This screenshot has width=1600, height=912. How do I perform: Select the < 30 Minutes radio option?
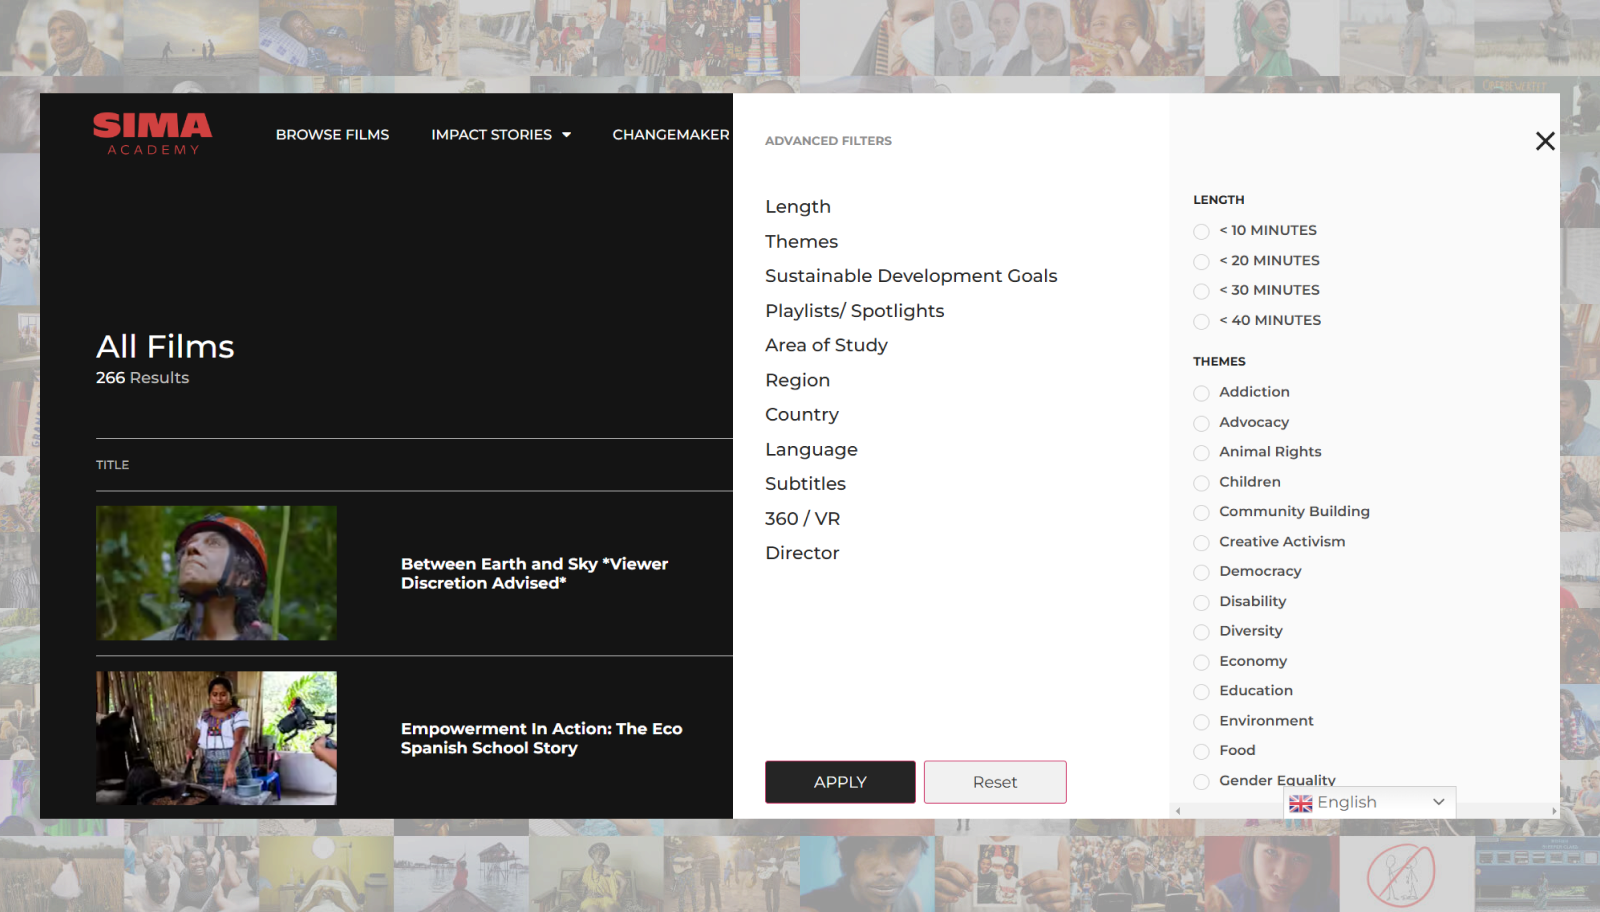point(1201,292)
